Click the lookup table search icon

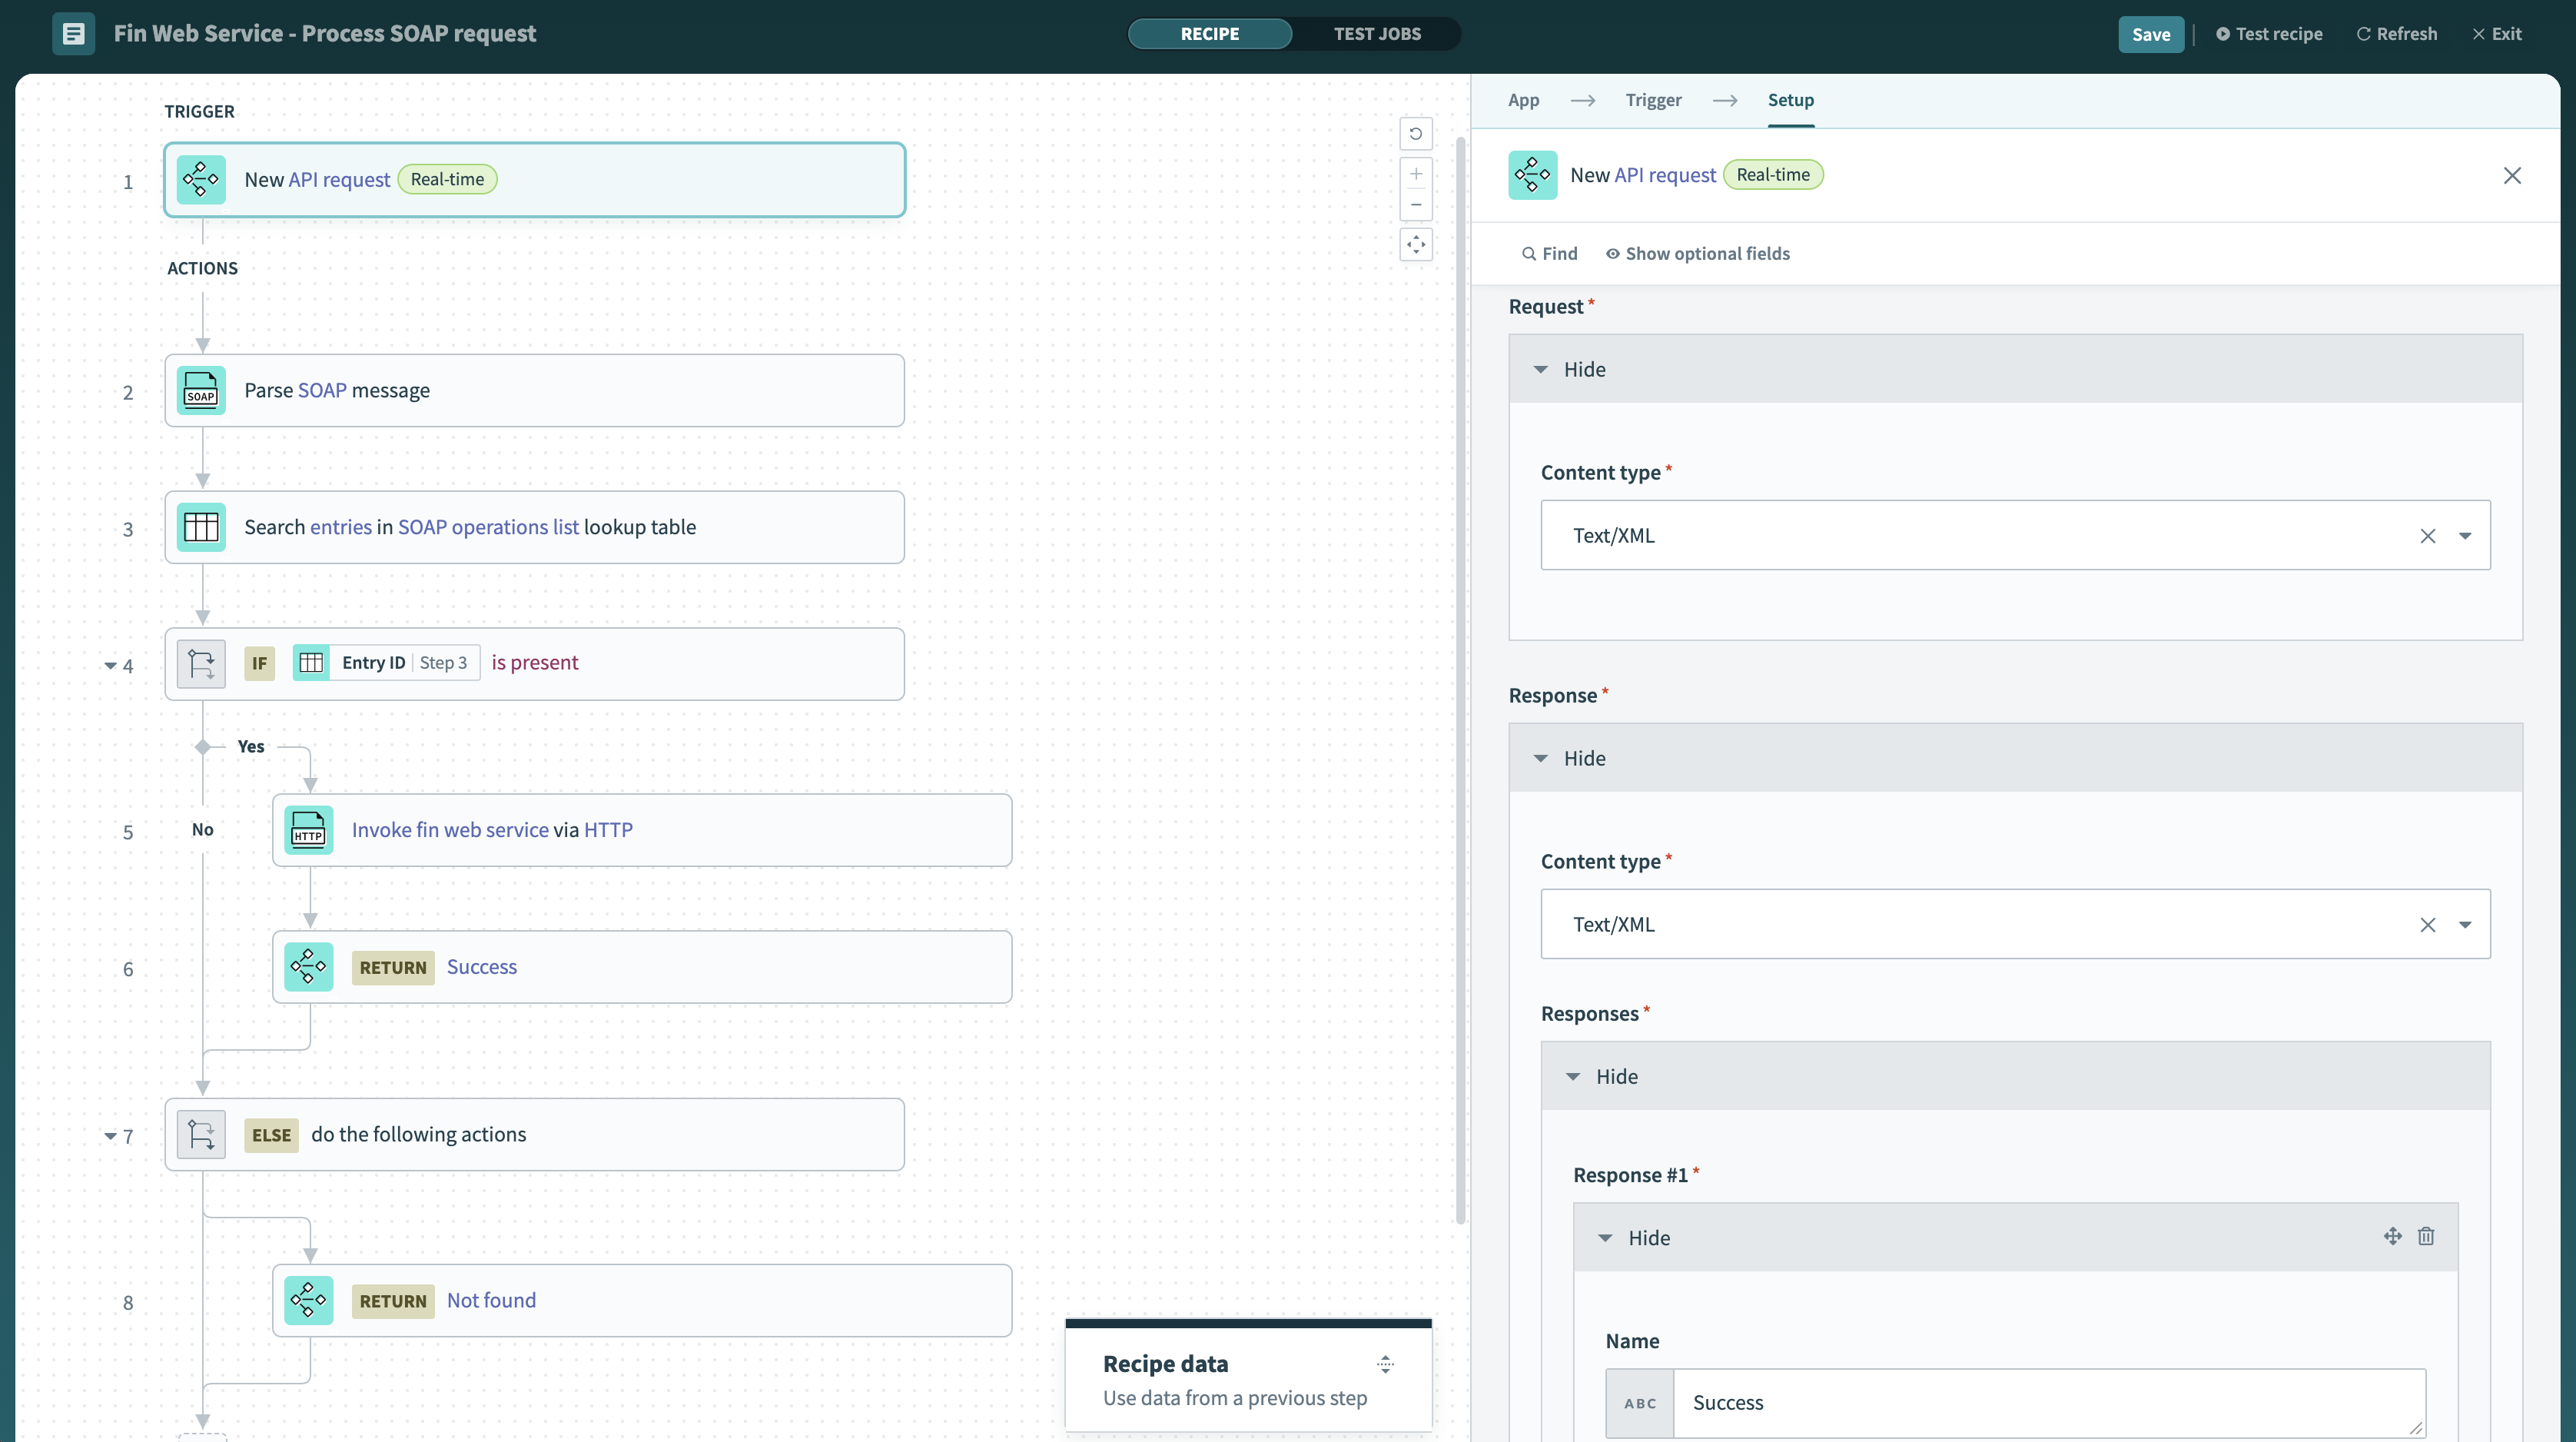(x=200, y=526)
